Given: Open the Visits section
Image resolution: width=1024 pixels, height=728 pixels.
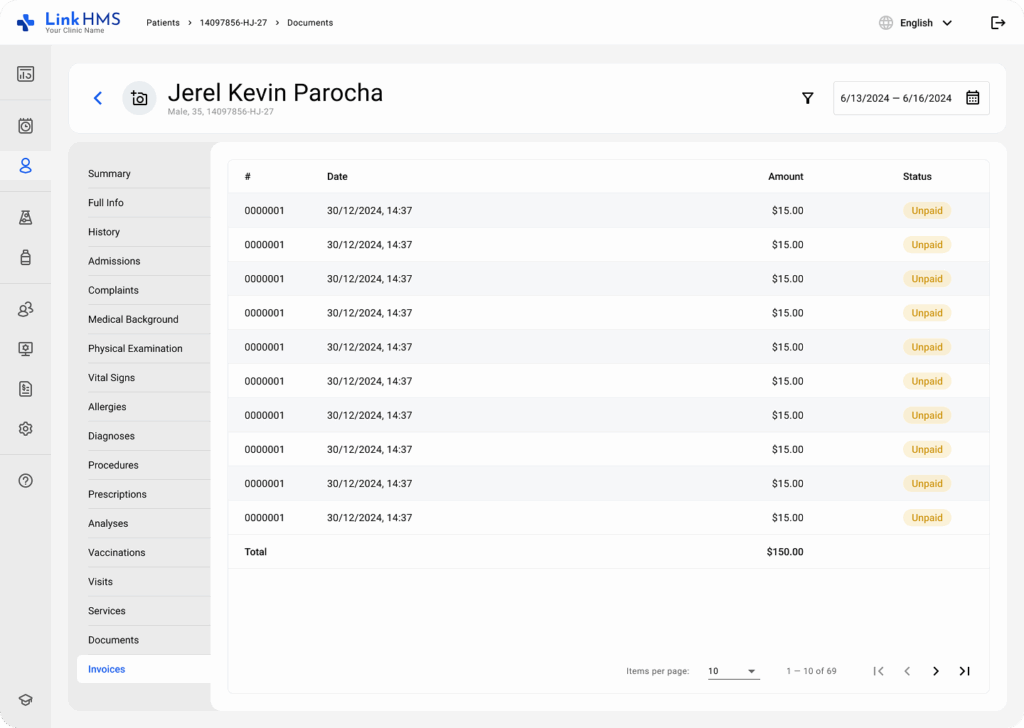Looking at the screenshot, I should pos(101,582).
